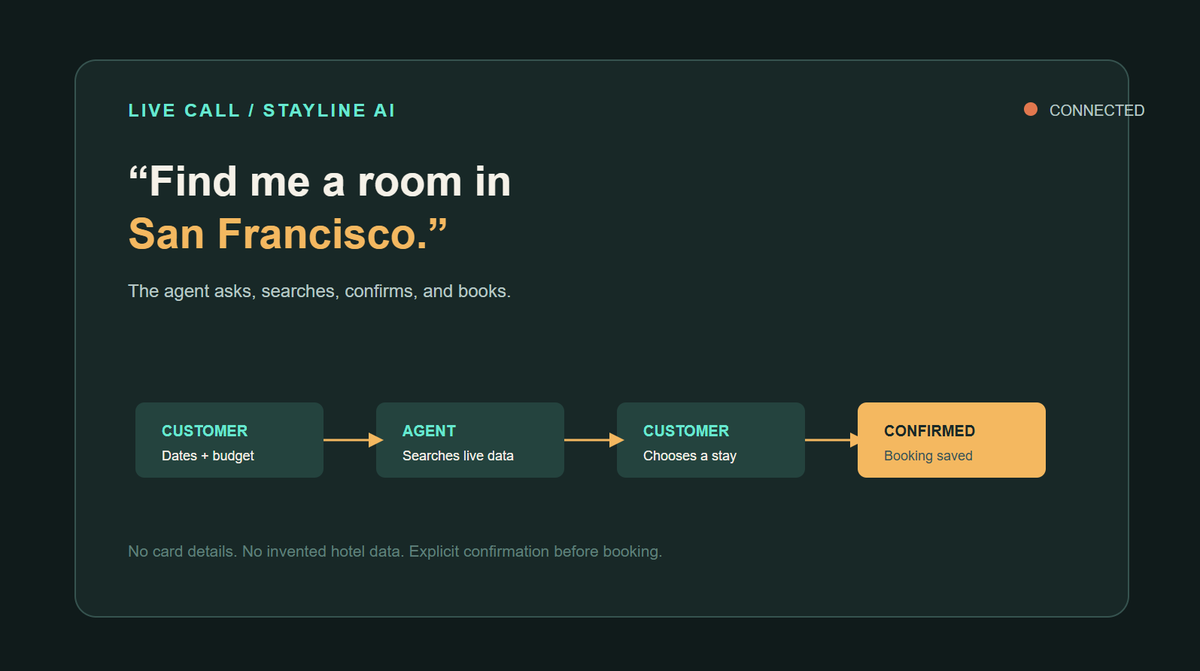Select the orange CONFIRMED Booking saved card
This screenshot has width=1200, height=671.
click(x=952, y=440)
